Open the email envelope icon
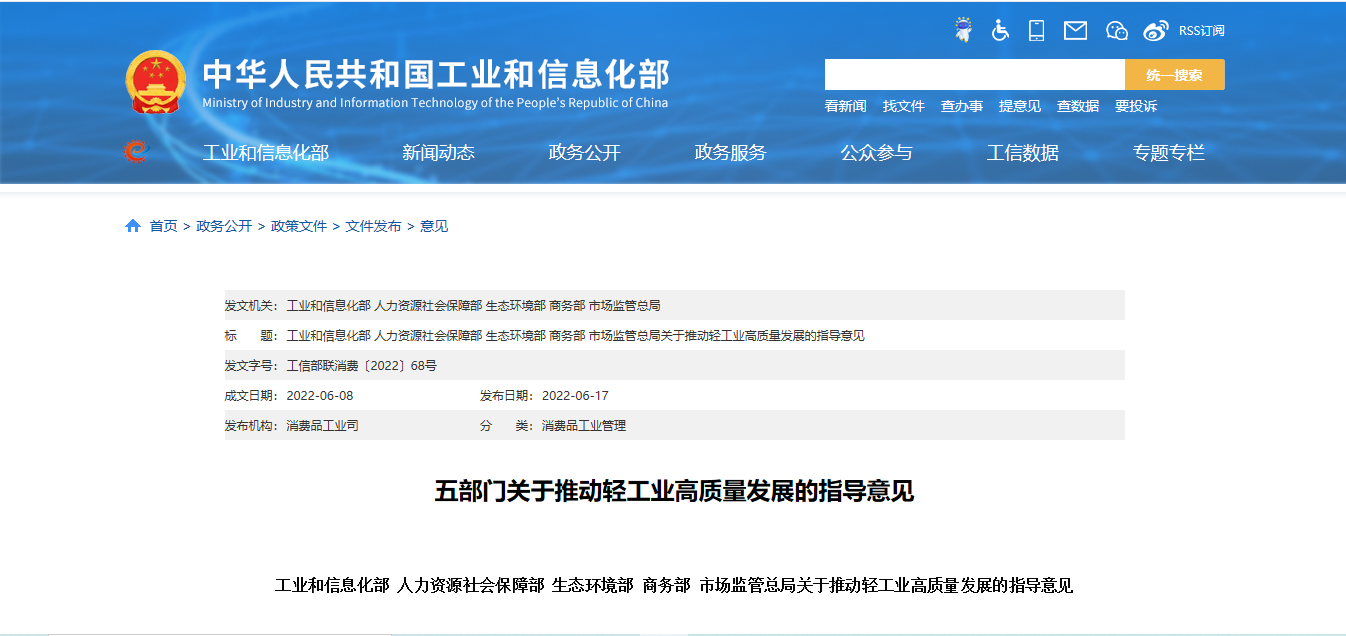 [1074, 30]
